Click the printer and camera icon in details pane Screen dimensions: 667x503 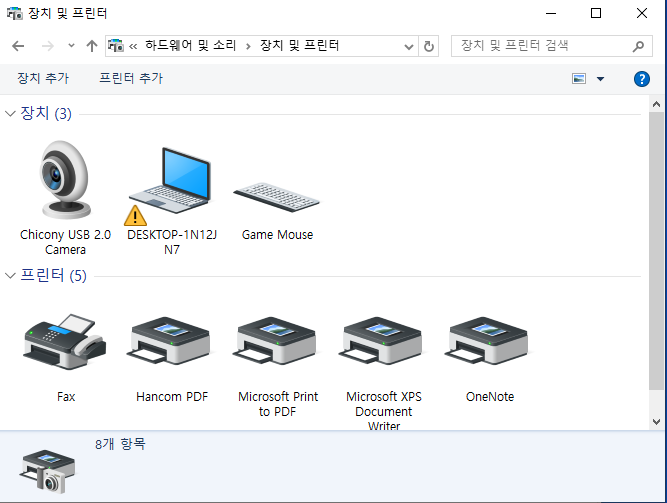click(47, 471)
